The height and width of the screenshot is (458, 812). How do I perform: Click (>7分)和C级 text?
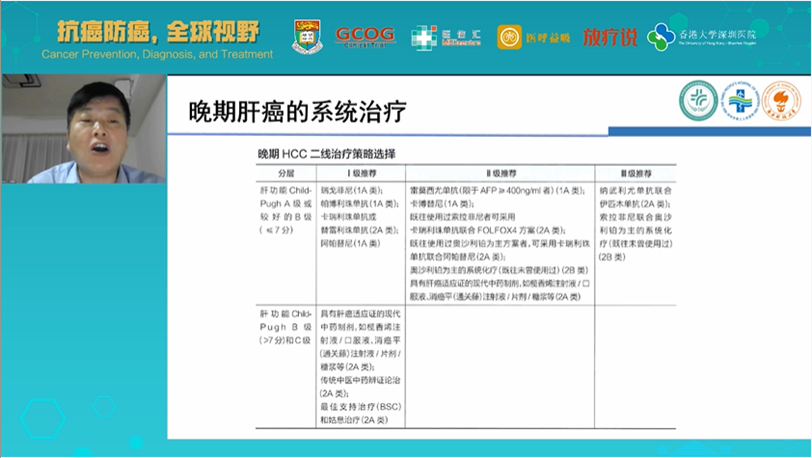tap(285, 340)
